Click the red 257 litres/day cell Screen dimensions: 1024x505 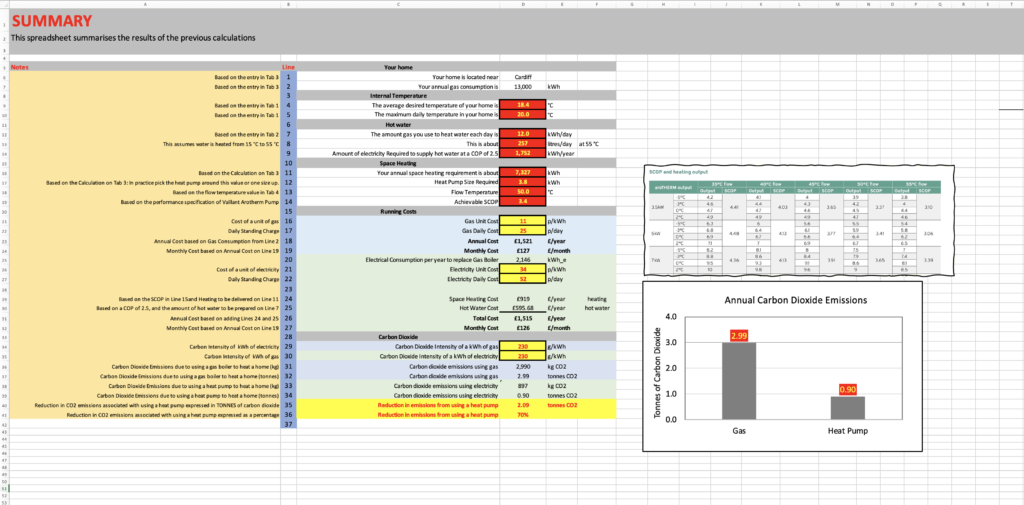(x=522, y=143)
